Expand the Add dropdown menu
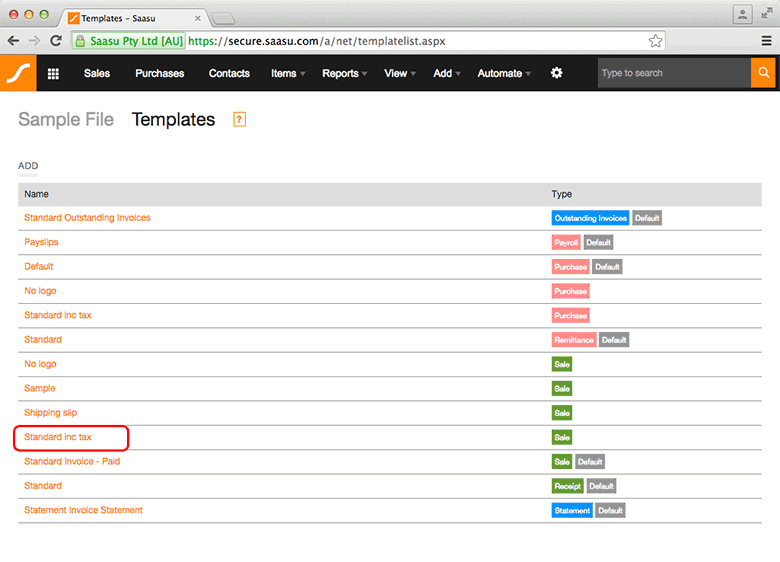This screenshot has width=780, height=562. (447, 73)
